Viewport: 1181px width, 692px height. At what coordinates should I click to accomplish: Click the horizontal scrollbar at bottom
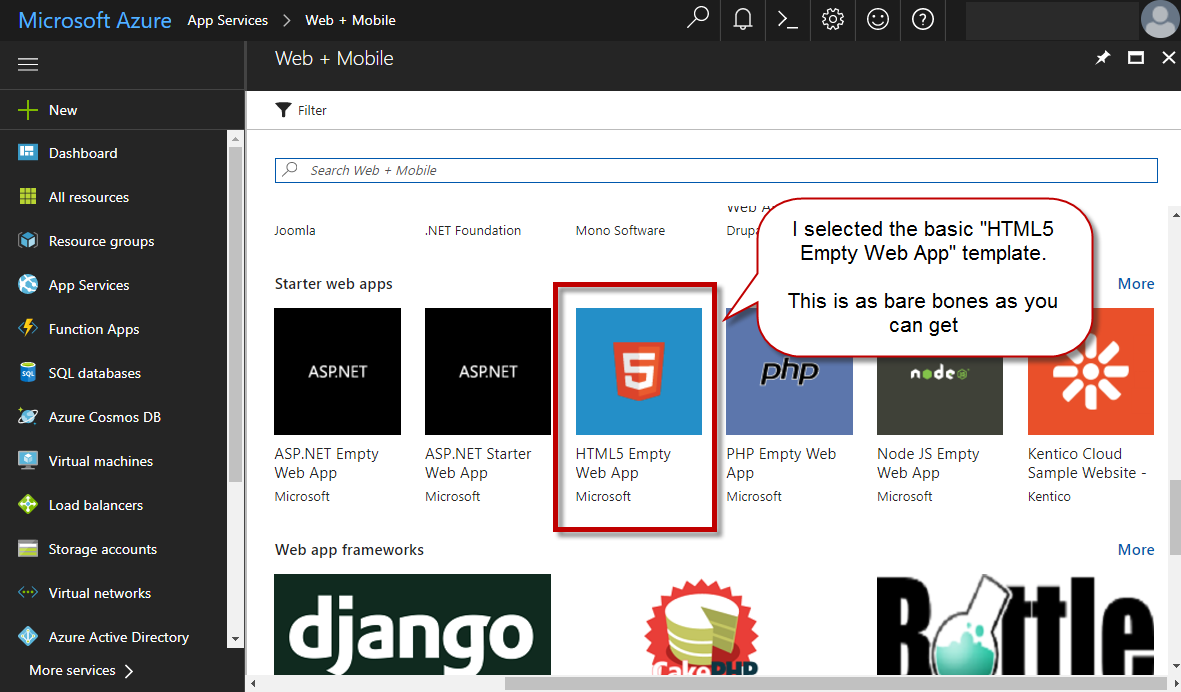tap(836, 684)
